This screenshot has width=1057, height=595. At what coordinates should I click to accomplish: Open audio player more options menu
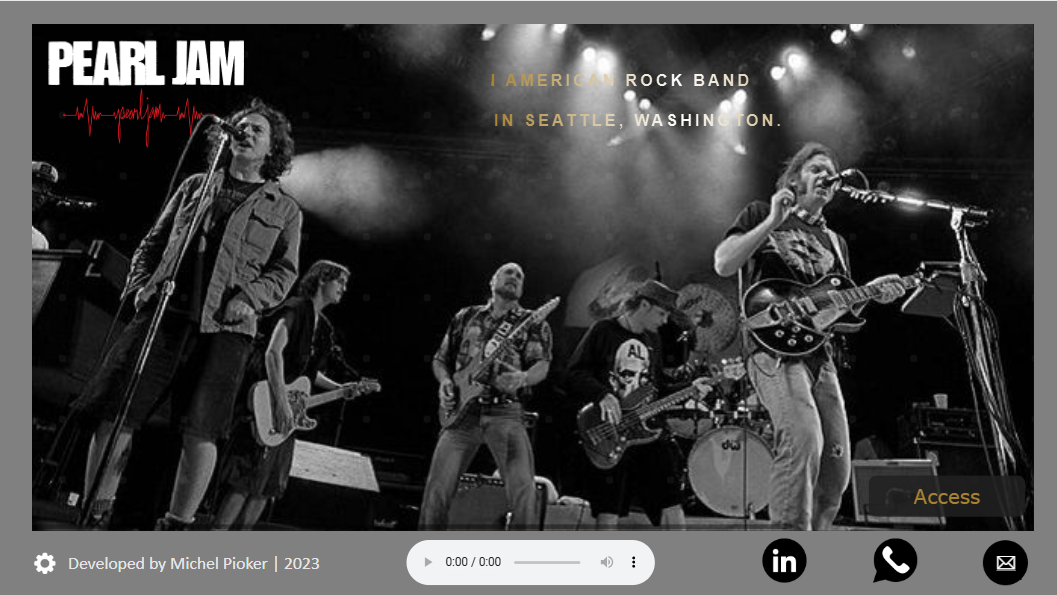(633, 562)
